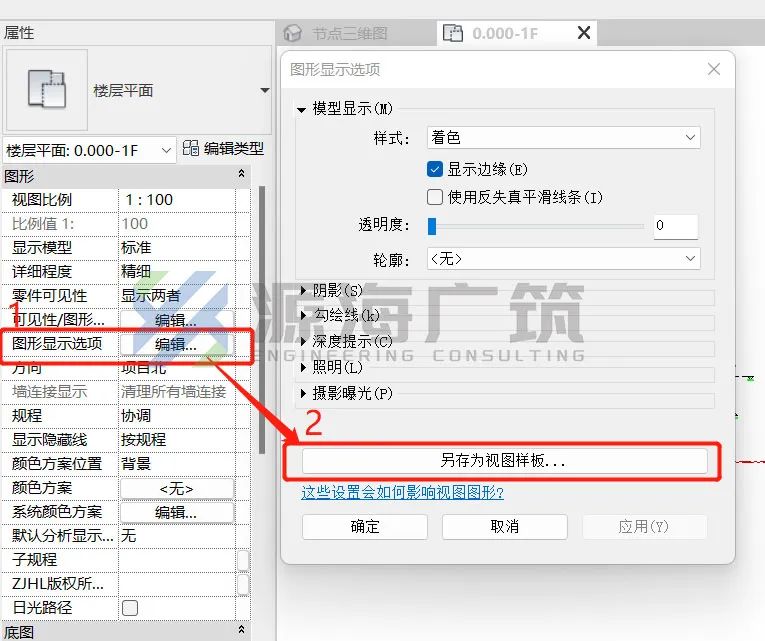Viewport: 765px width, 641px height.
Task: Click the 编辑类型 icon button
Action: pos(190,148)
